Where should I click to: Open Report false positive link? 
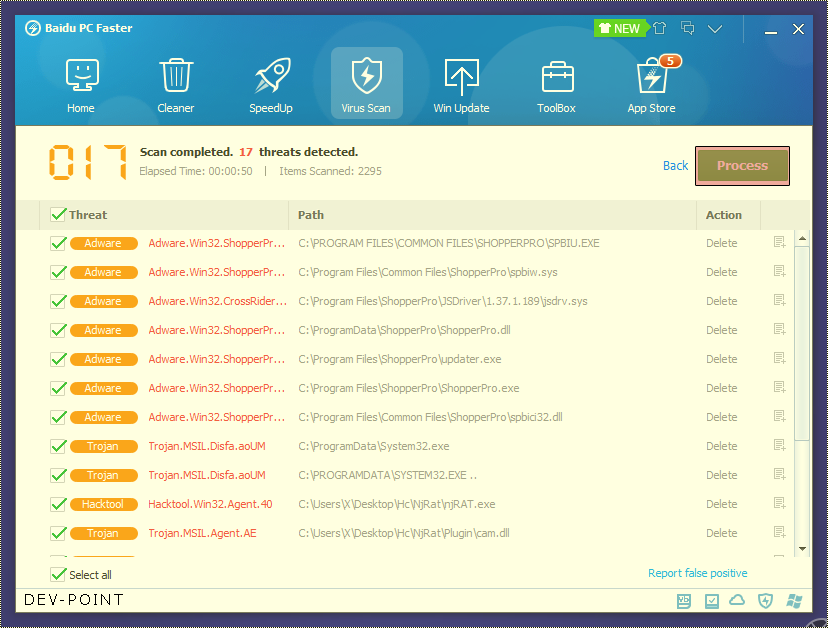tap(698, 573)
